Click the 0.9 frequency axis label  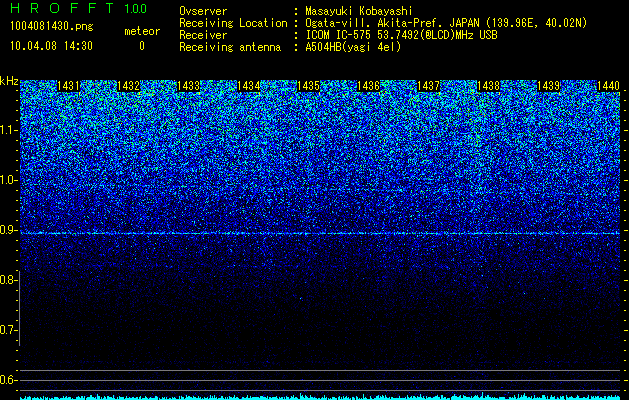point(7,230)
